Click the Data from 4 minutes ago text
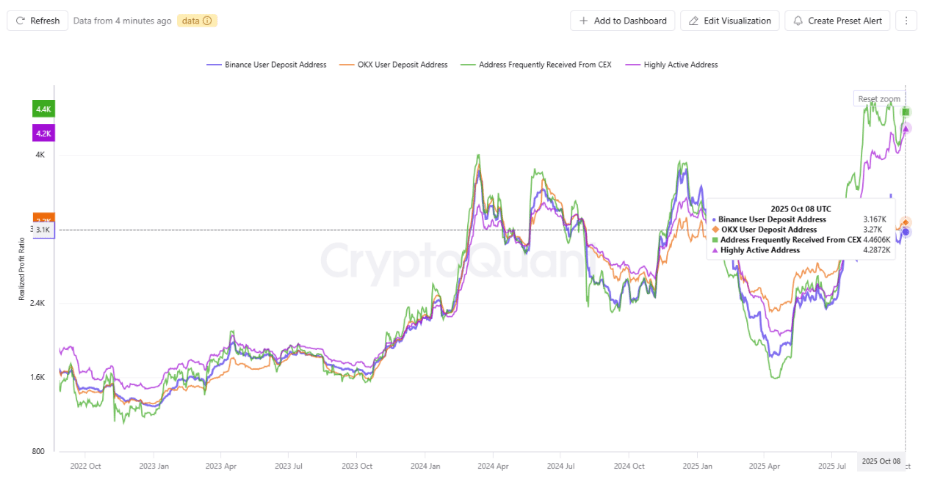Screen dimensions: 925x495 pos(122,20)
